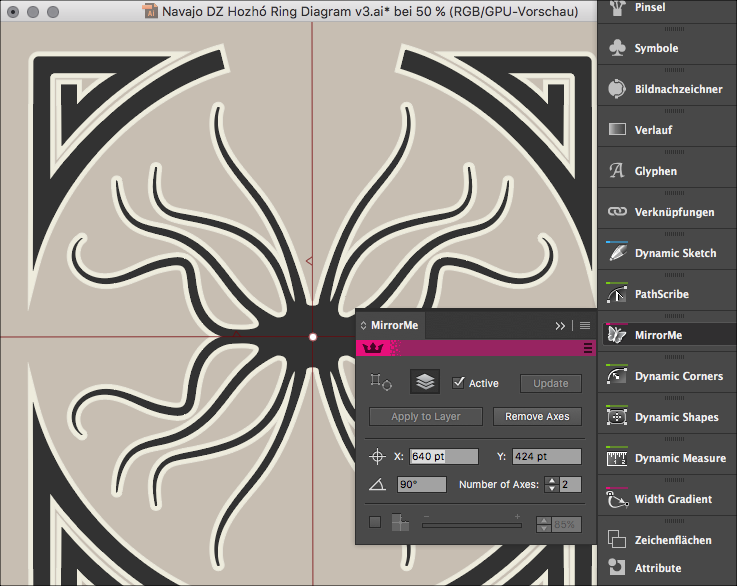Click the Astute crown logo in MirrorMe panel
The width and height of the screenshot is (737, 586).
click(x=373, y=348)
